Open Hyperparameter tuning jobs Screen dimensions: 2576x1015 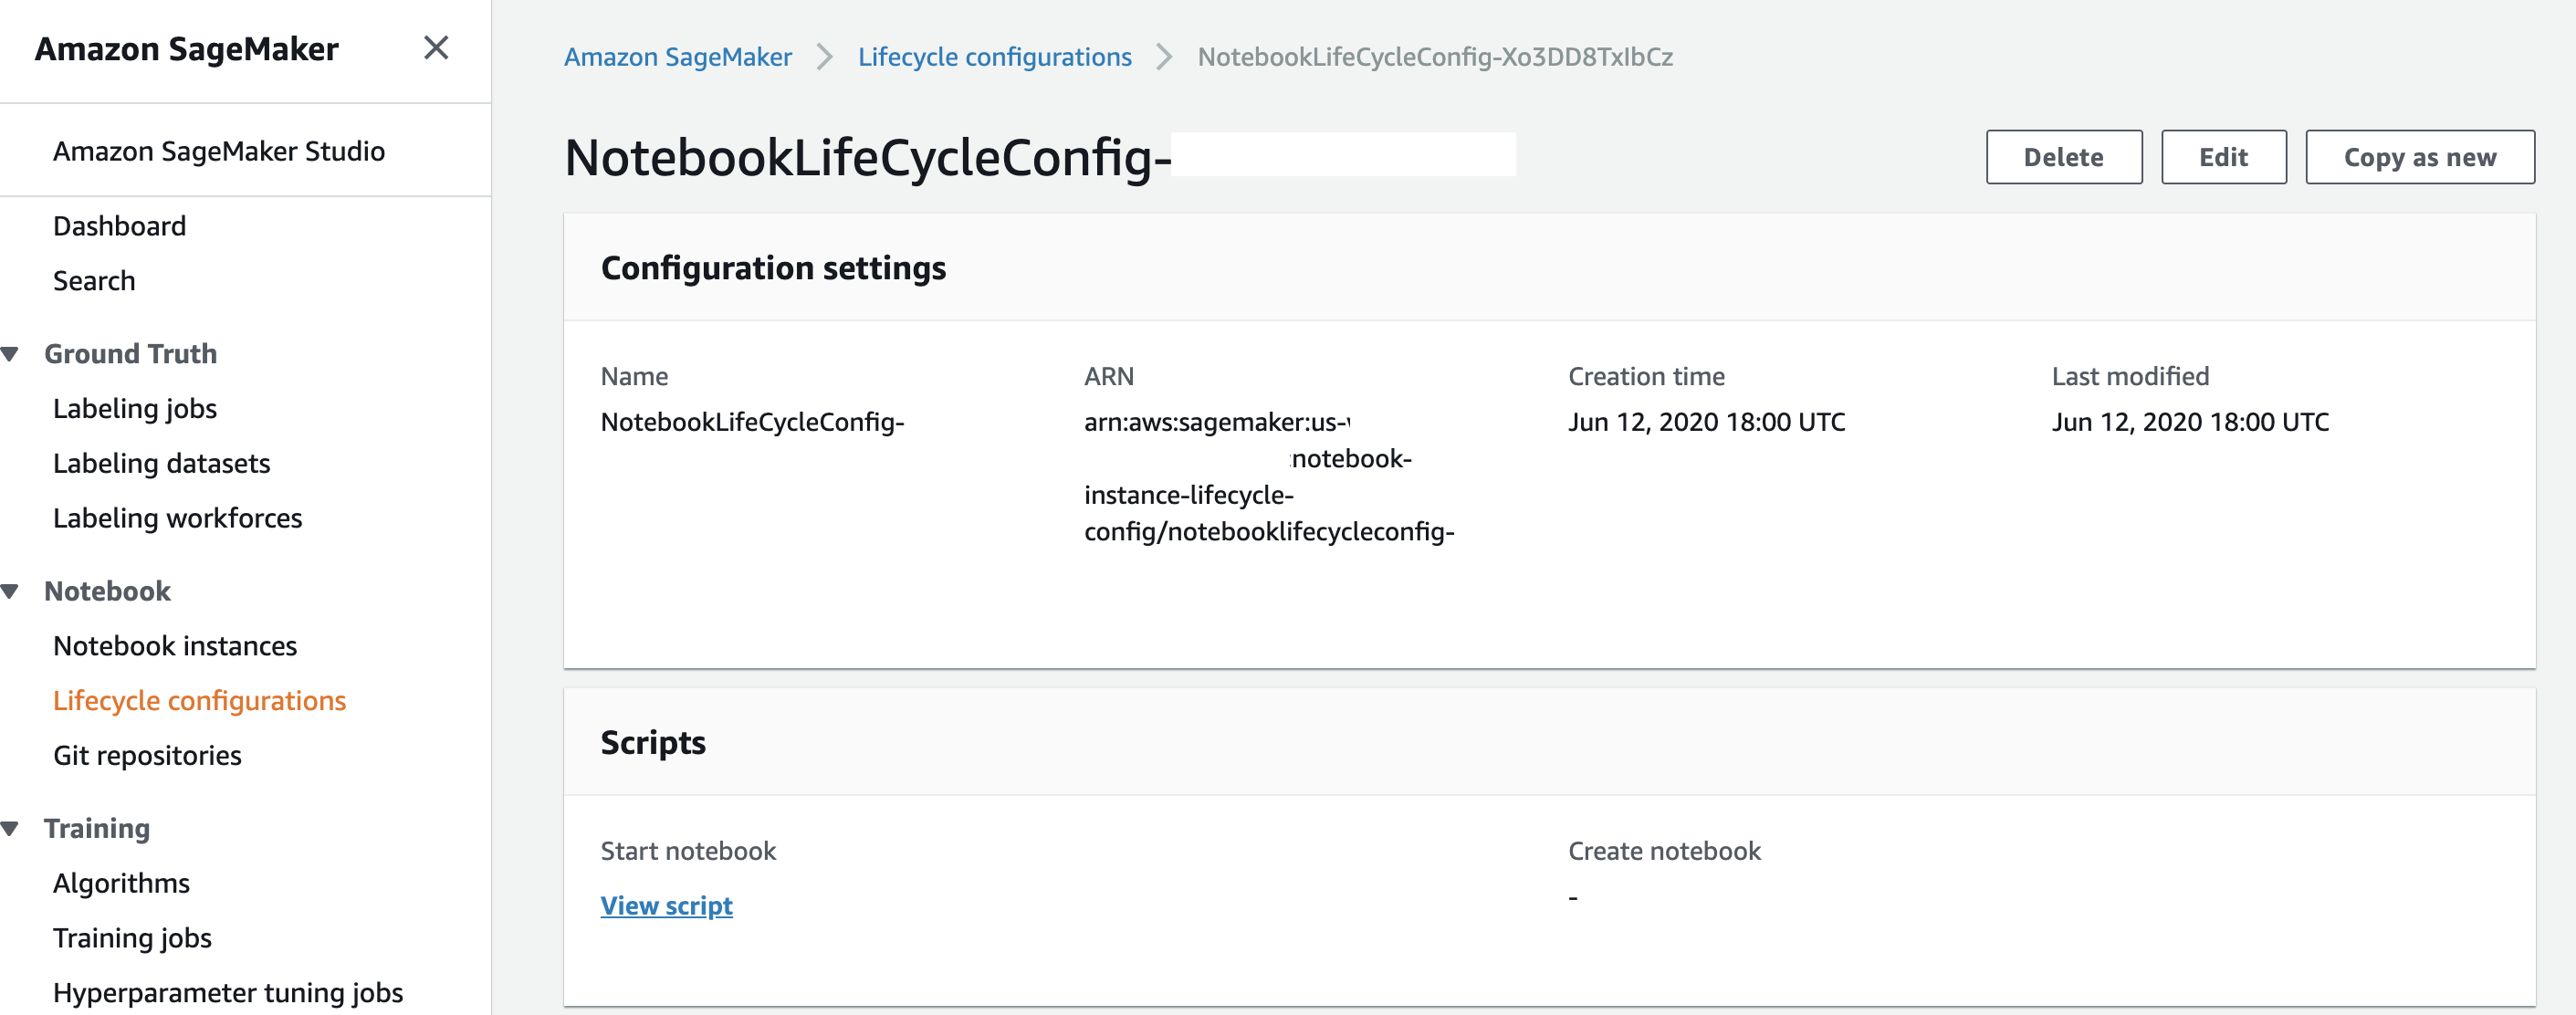[228, 993]
